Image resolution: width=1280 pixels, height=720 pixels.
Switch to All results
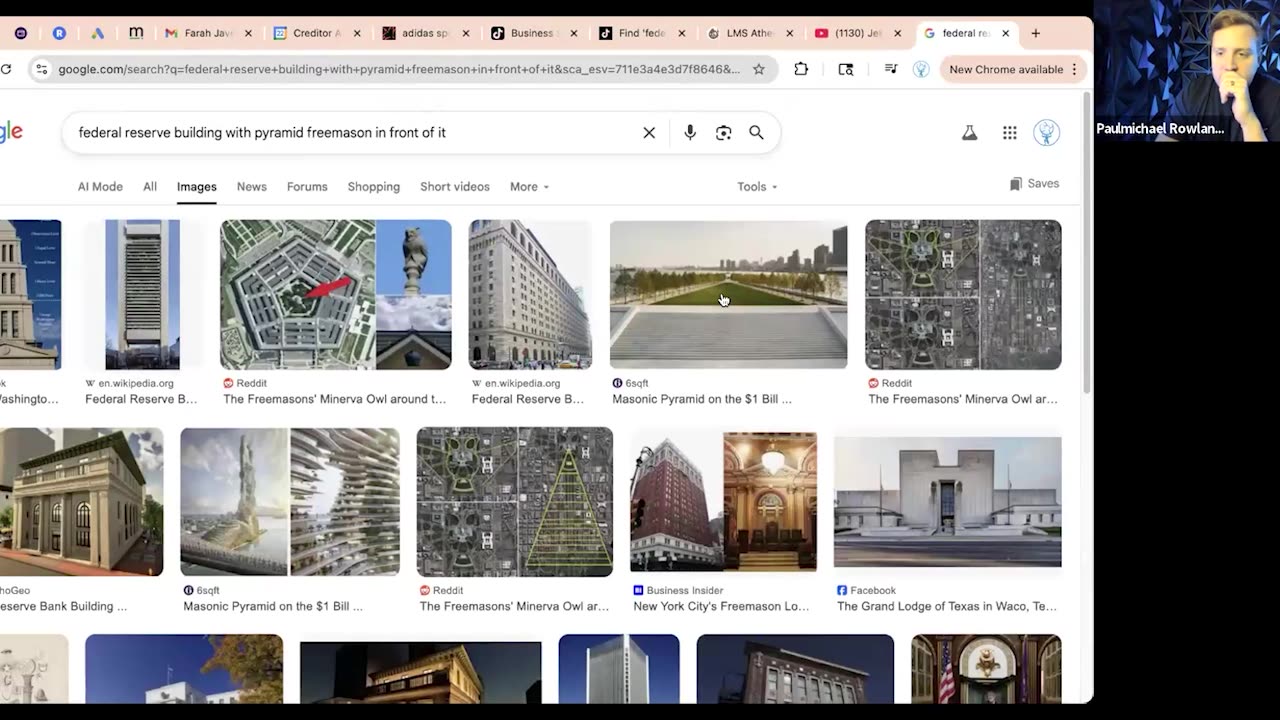pos(150,187)
